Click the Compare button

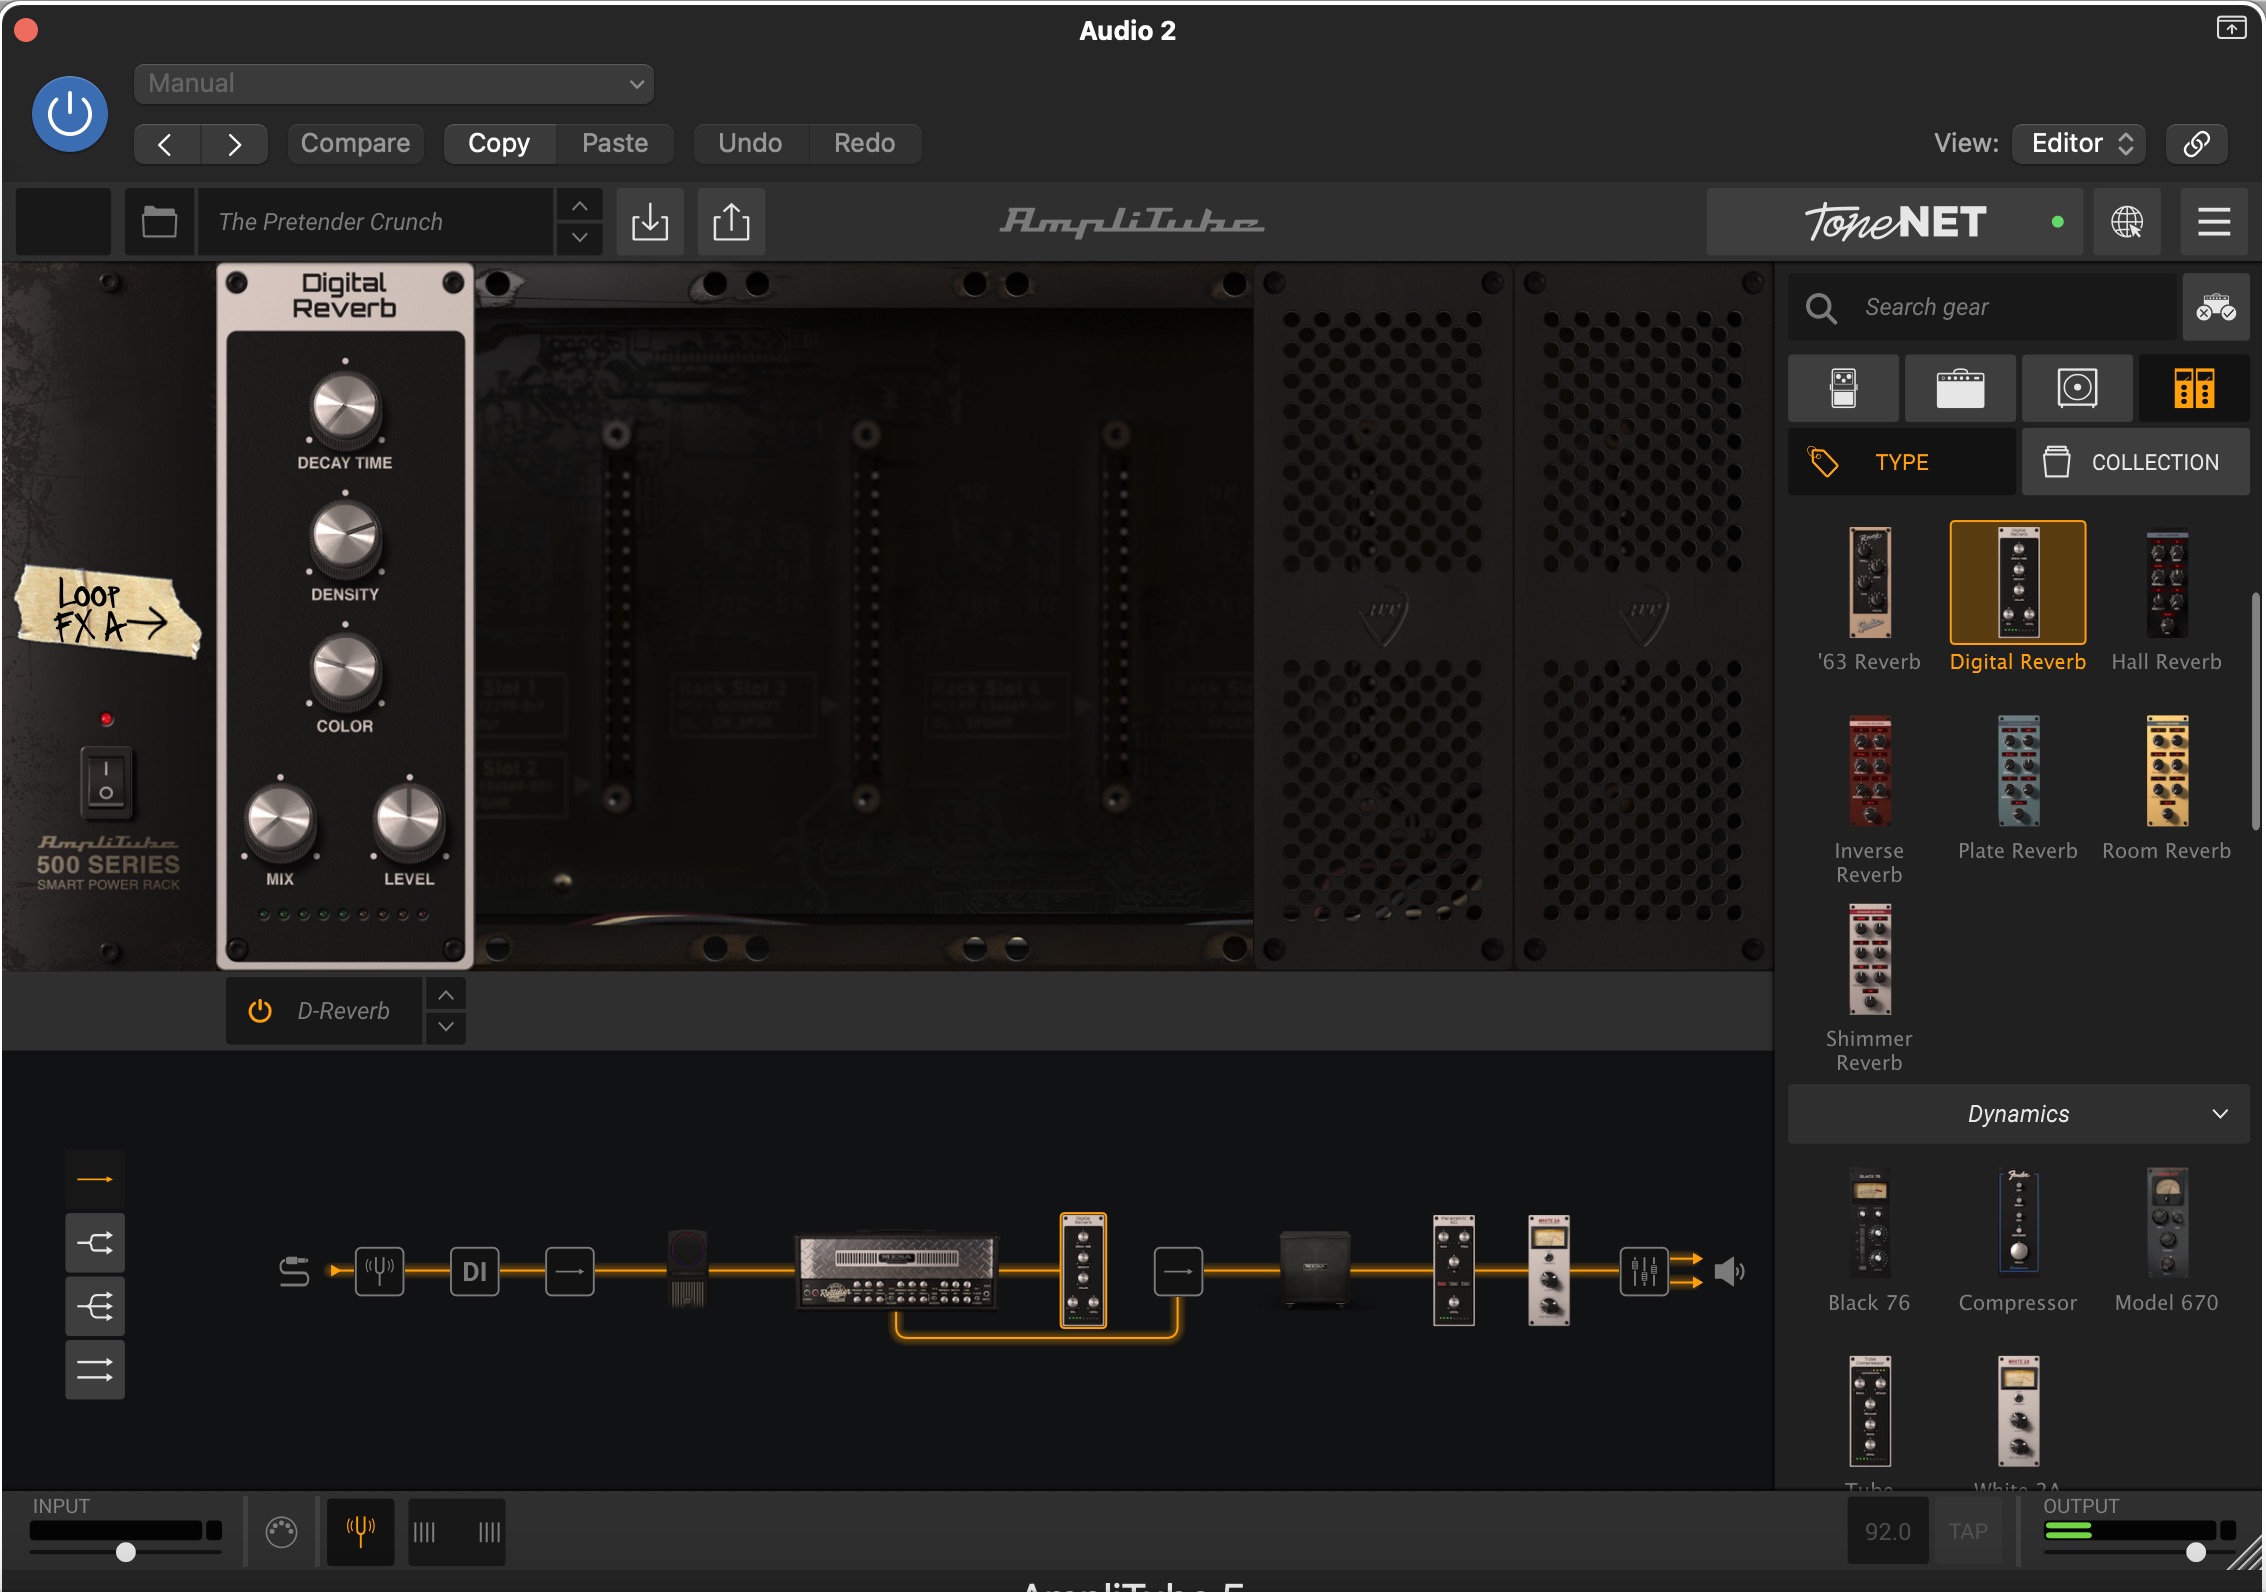click(x=355, y=143)
